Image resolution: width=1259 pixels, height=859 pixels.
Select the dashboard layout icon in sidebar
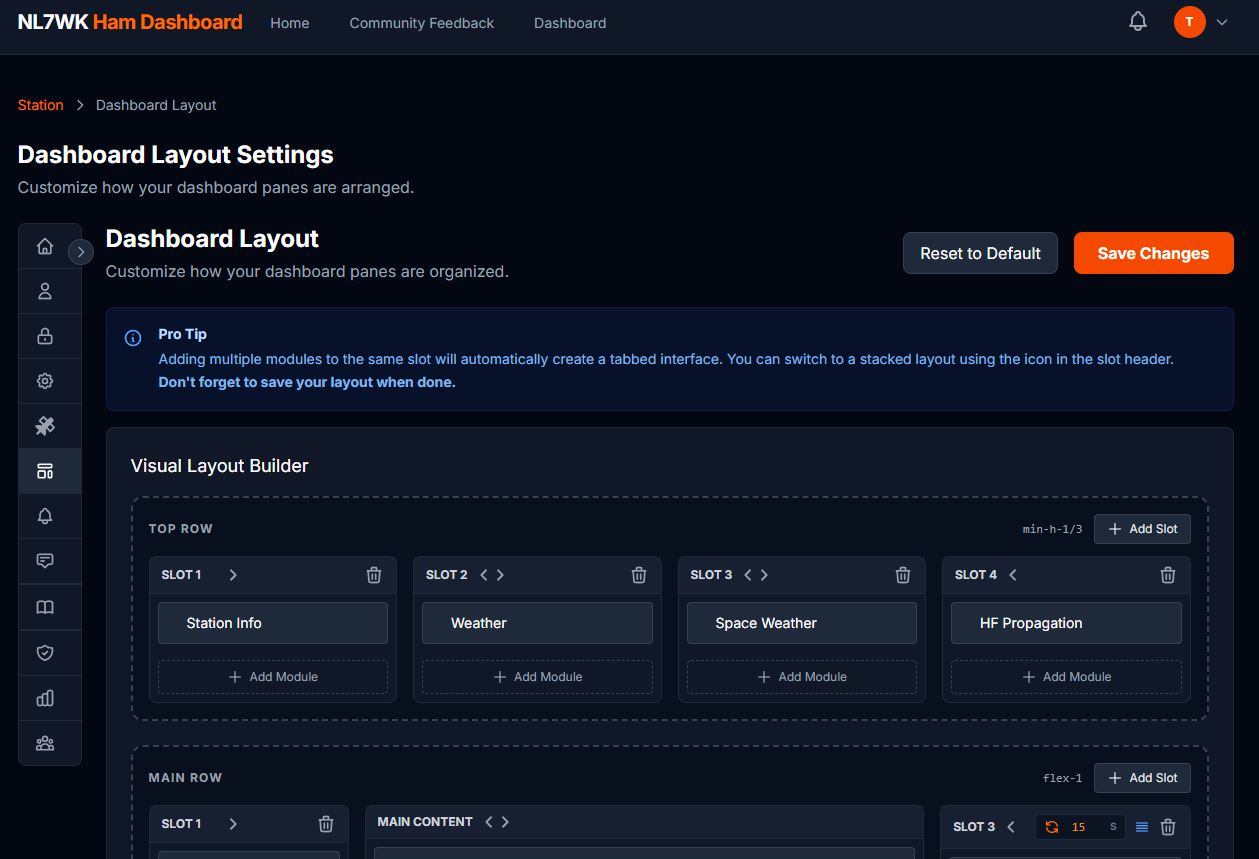tap(45, 471)
